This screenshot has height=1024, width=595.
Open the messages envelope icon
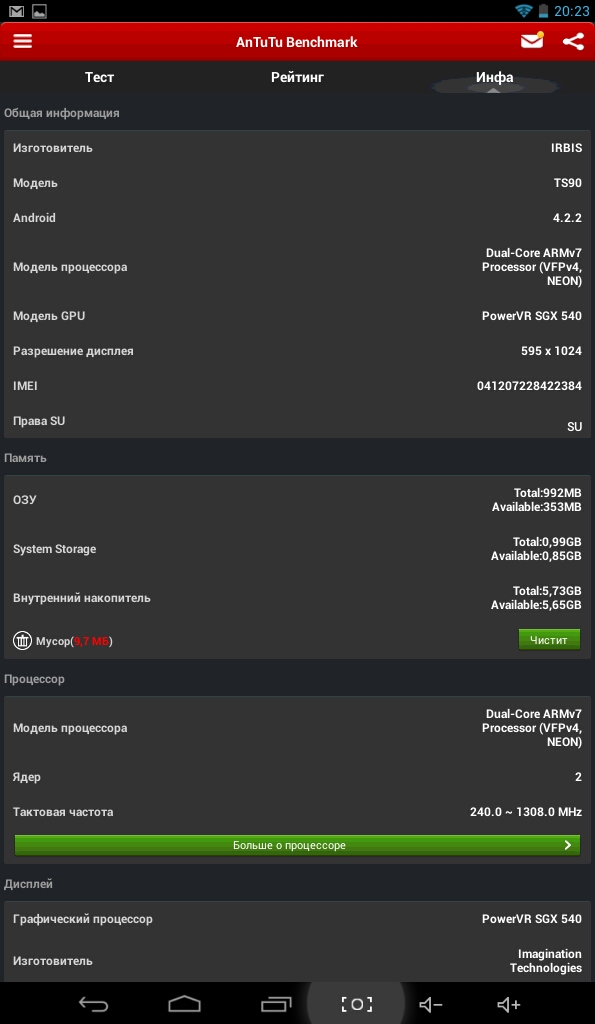pyautogui.click(x=532, y=40)
